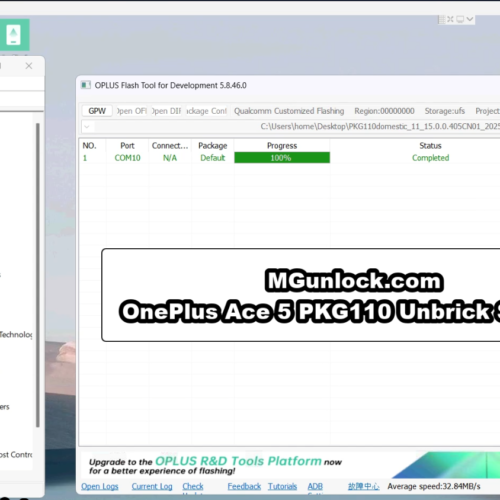Image resolution: width=500 pixels, height=500 pixels.
Task: Click the Package Conf button
Action: pos(206,111)
